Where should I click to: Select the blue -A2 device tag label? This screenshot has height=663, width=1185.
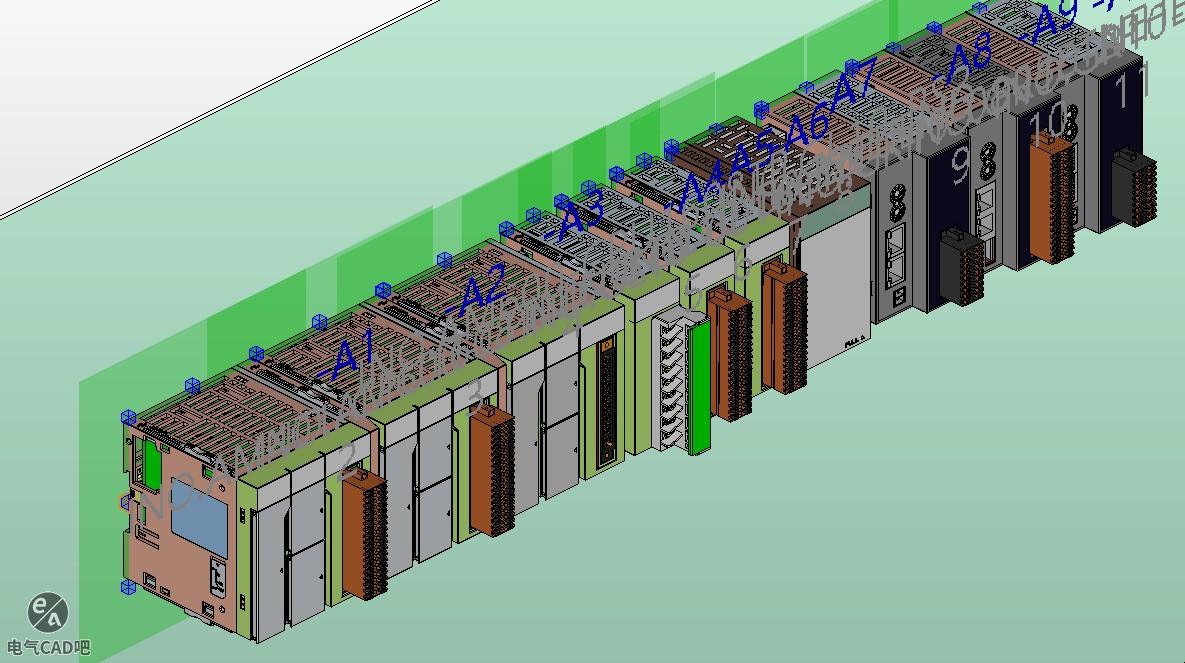coord(477,293)
